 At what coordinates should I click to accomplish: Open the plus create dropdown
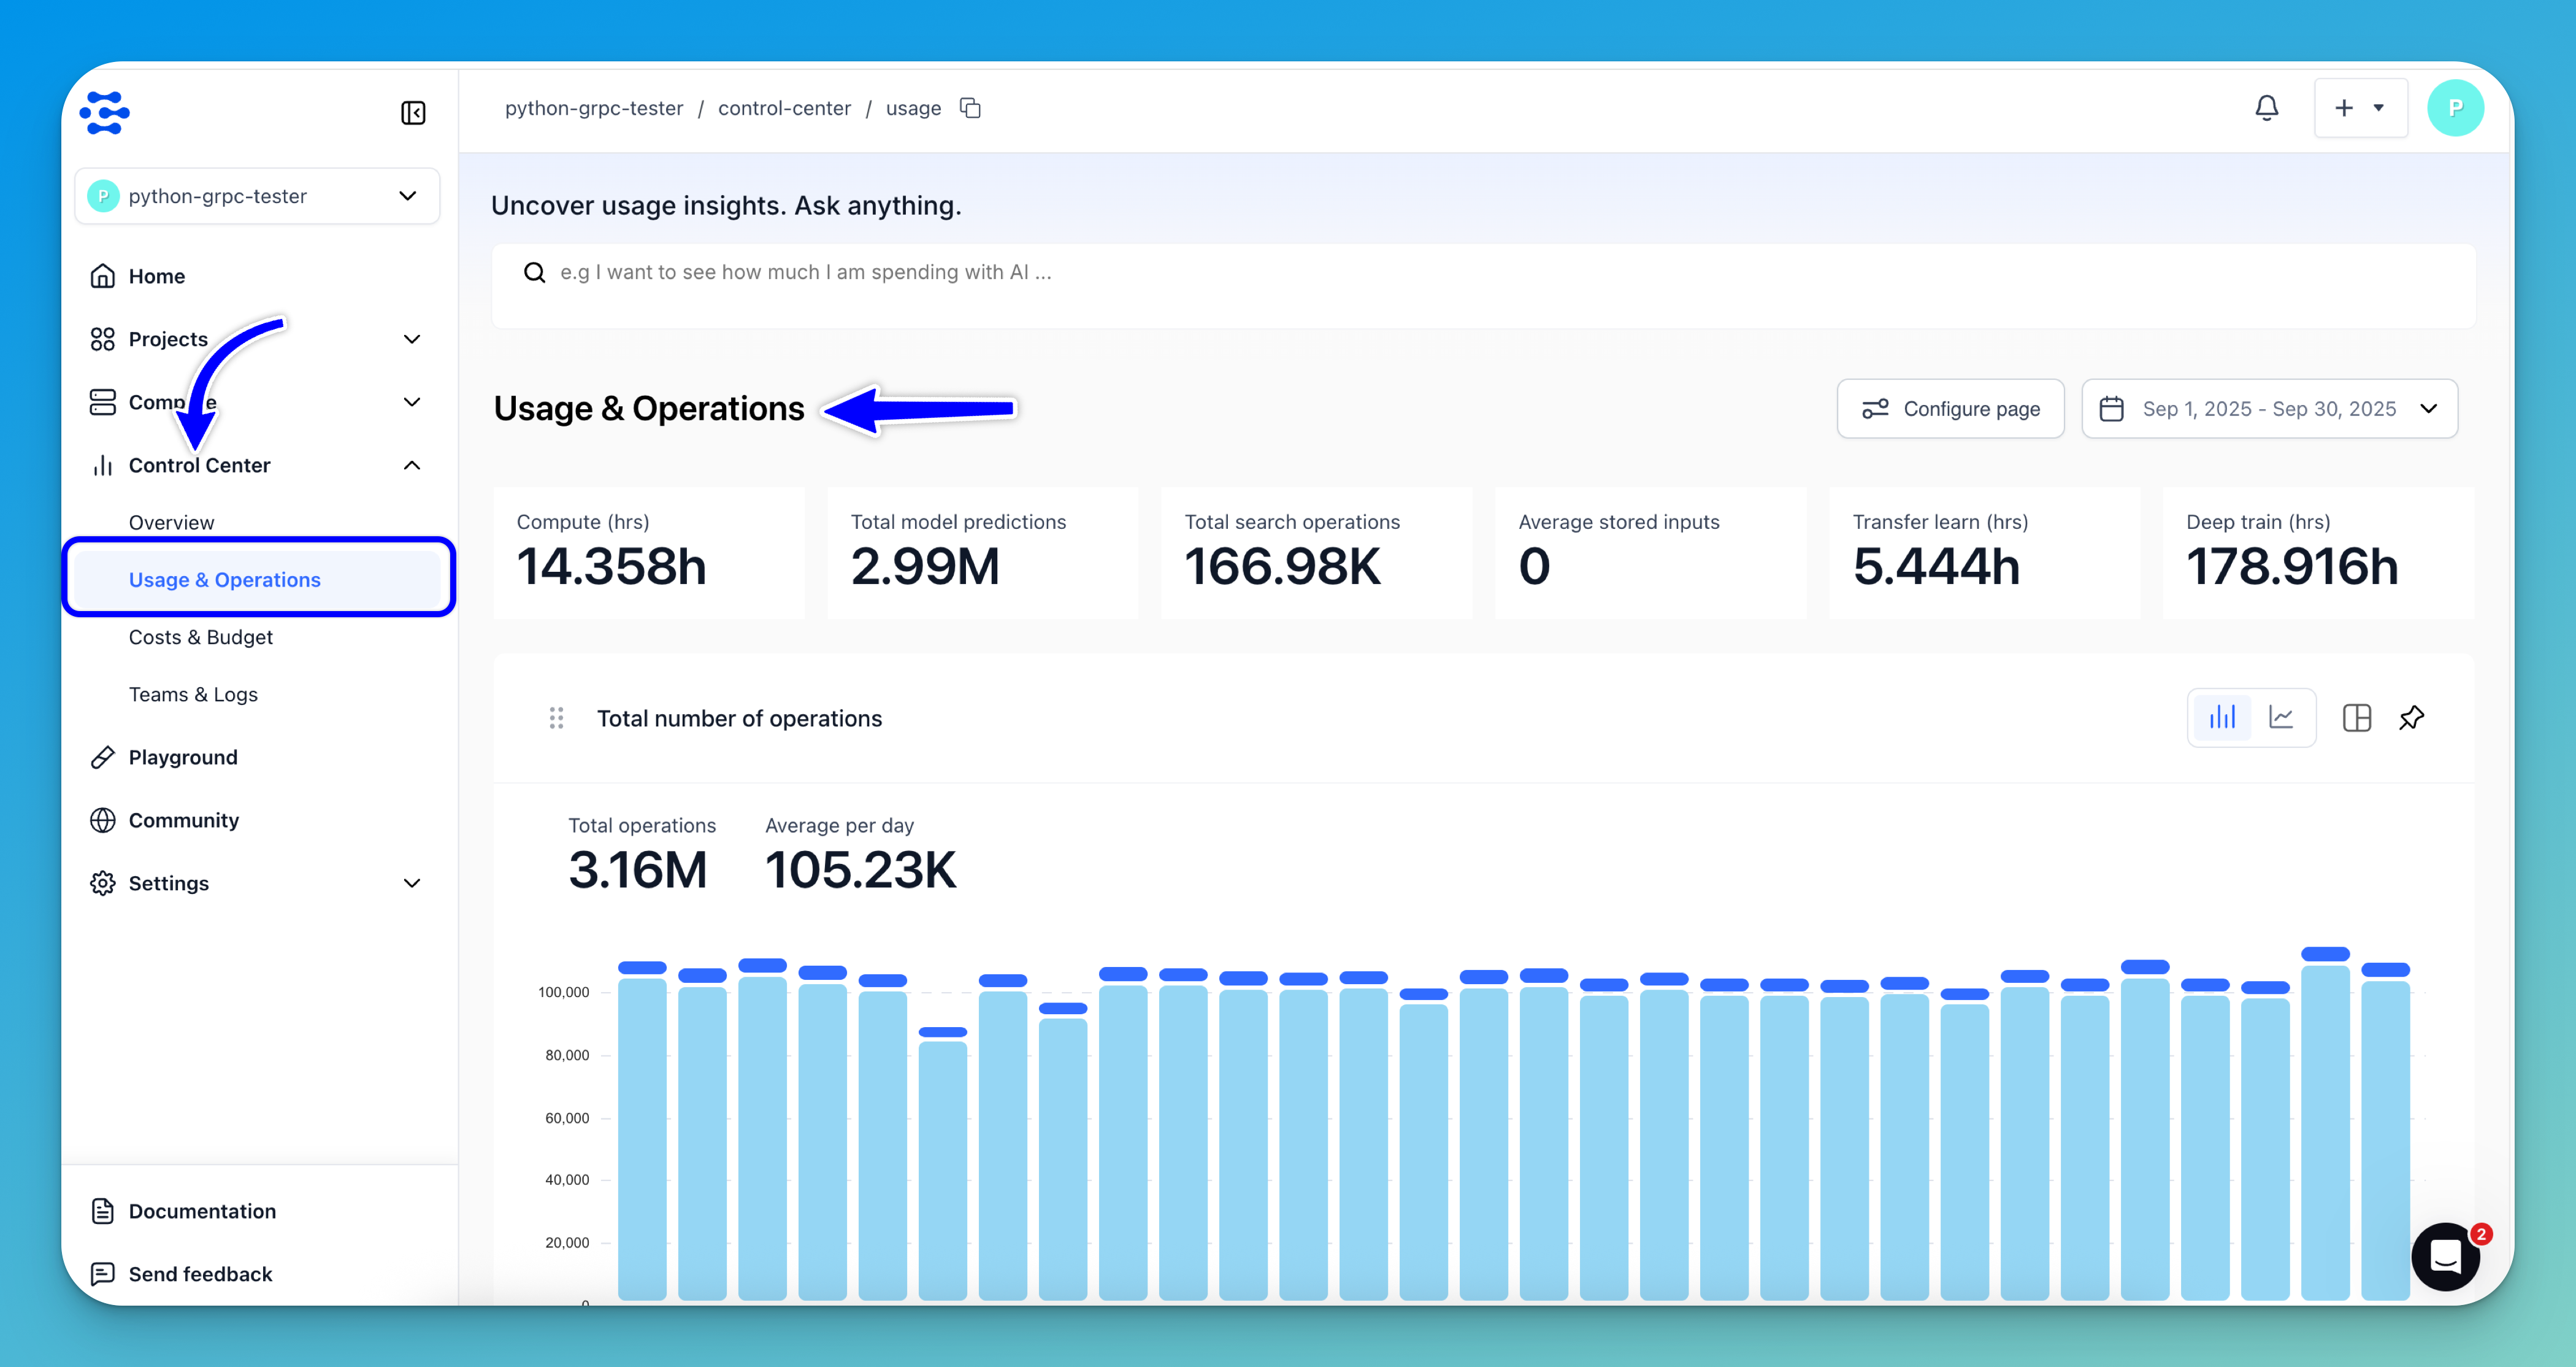[2359, 108]
